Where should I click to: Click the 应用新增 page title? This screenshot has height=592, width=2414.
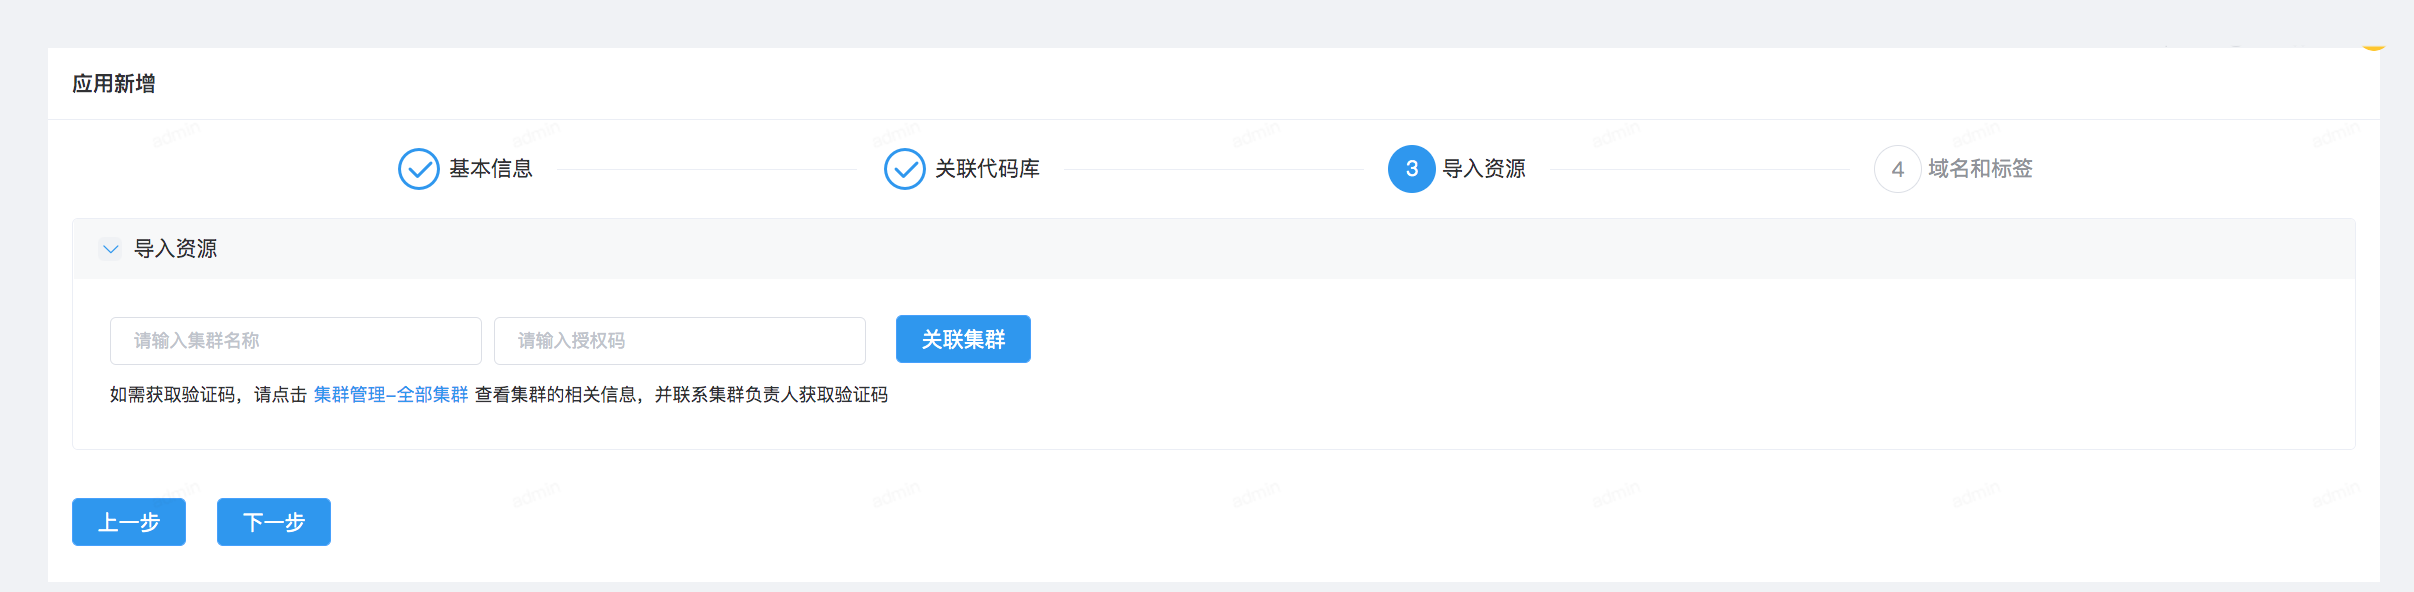[x=114, y=84]
